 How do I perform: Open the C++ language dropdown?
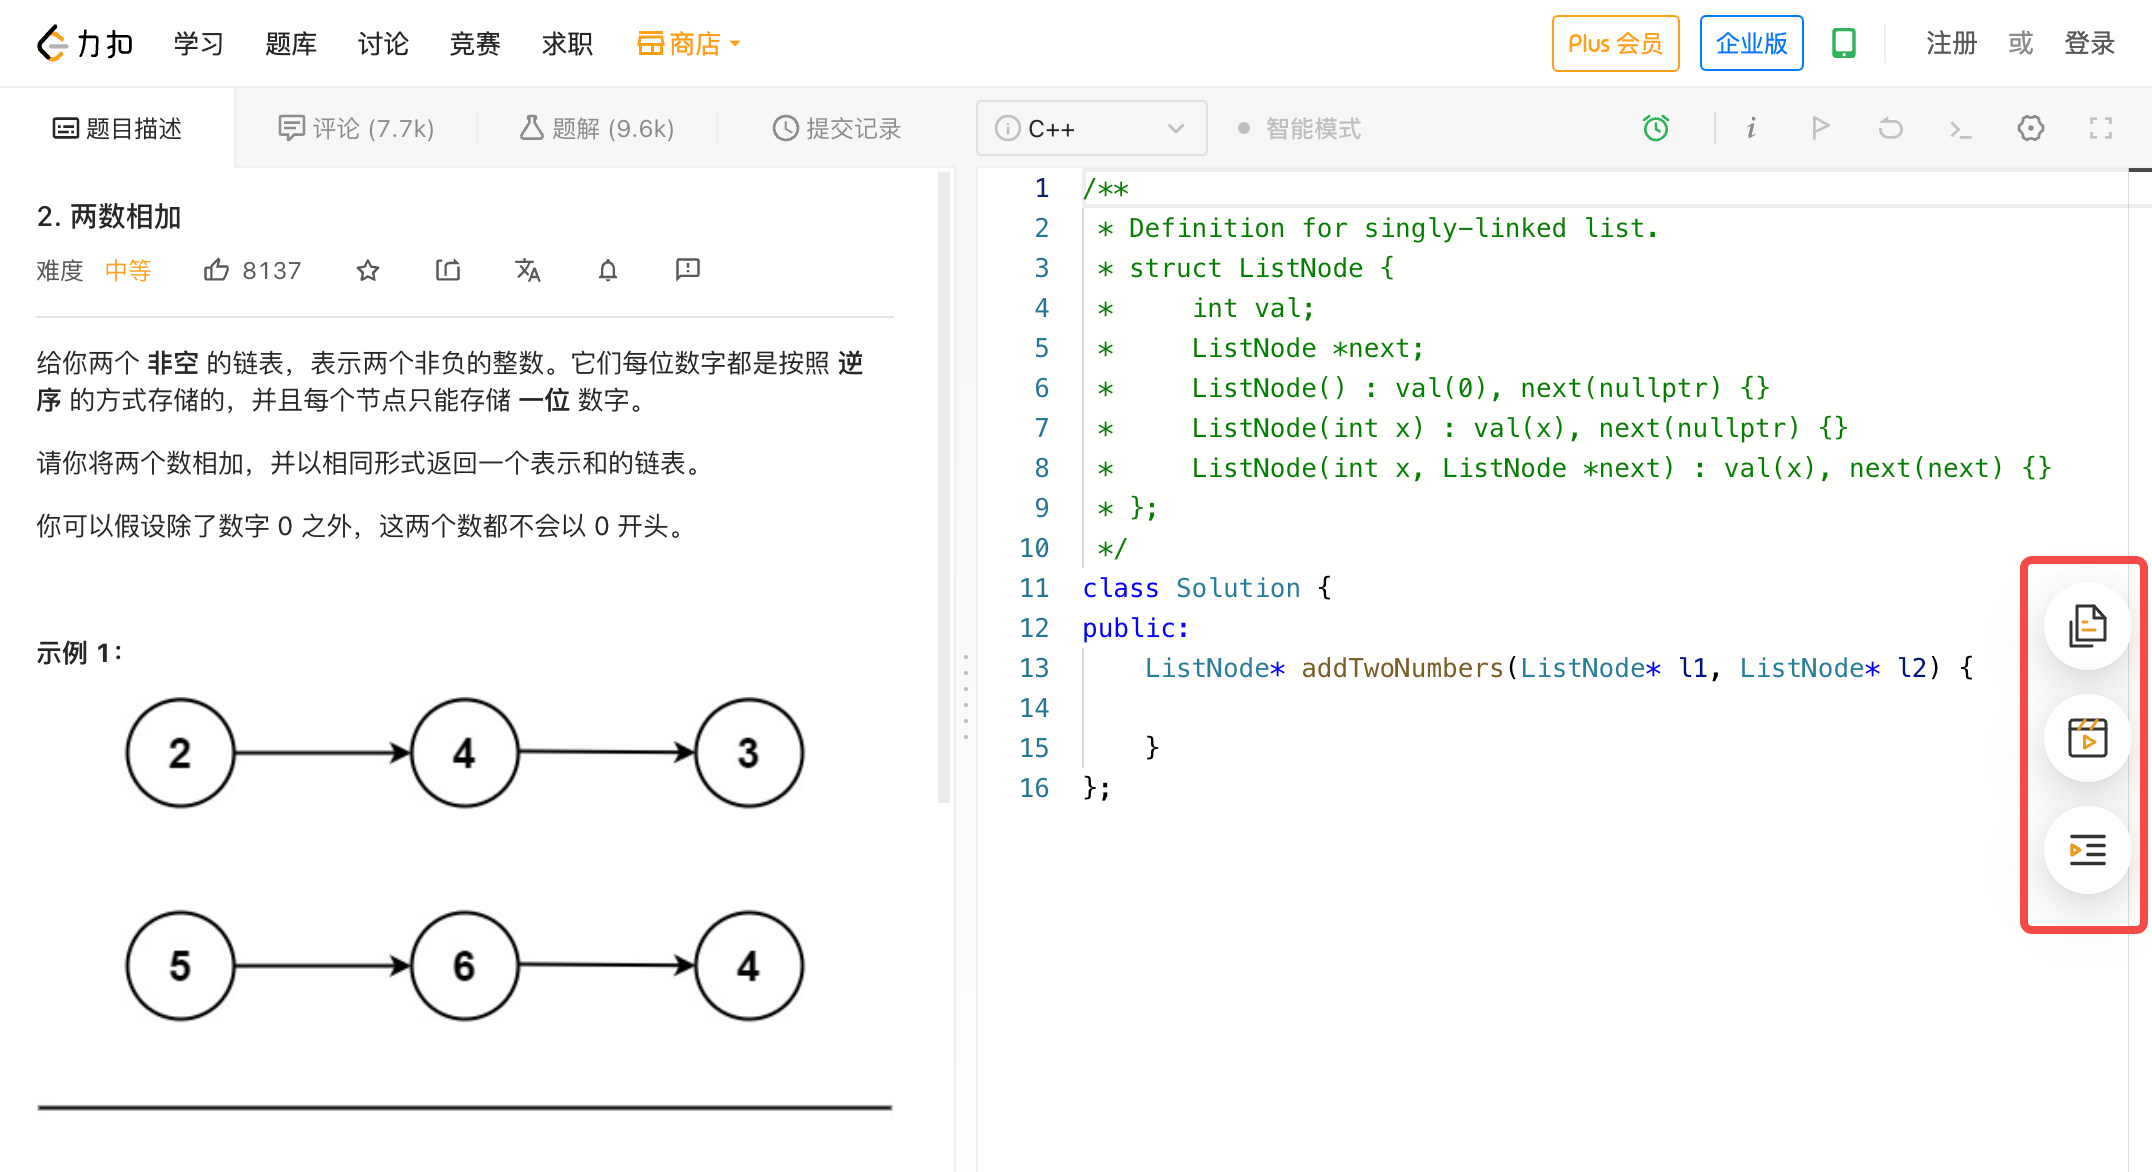pos(1091,129)
